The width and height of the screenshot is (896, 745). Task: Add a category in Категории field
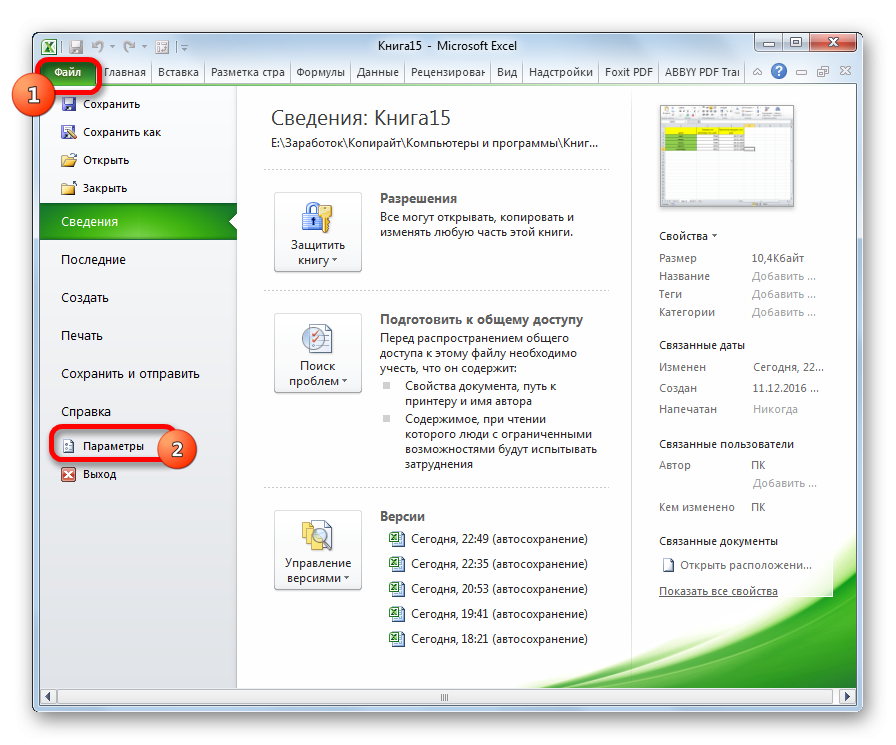[783, 313]
